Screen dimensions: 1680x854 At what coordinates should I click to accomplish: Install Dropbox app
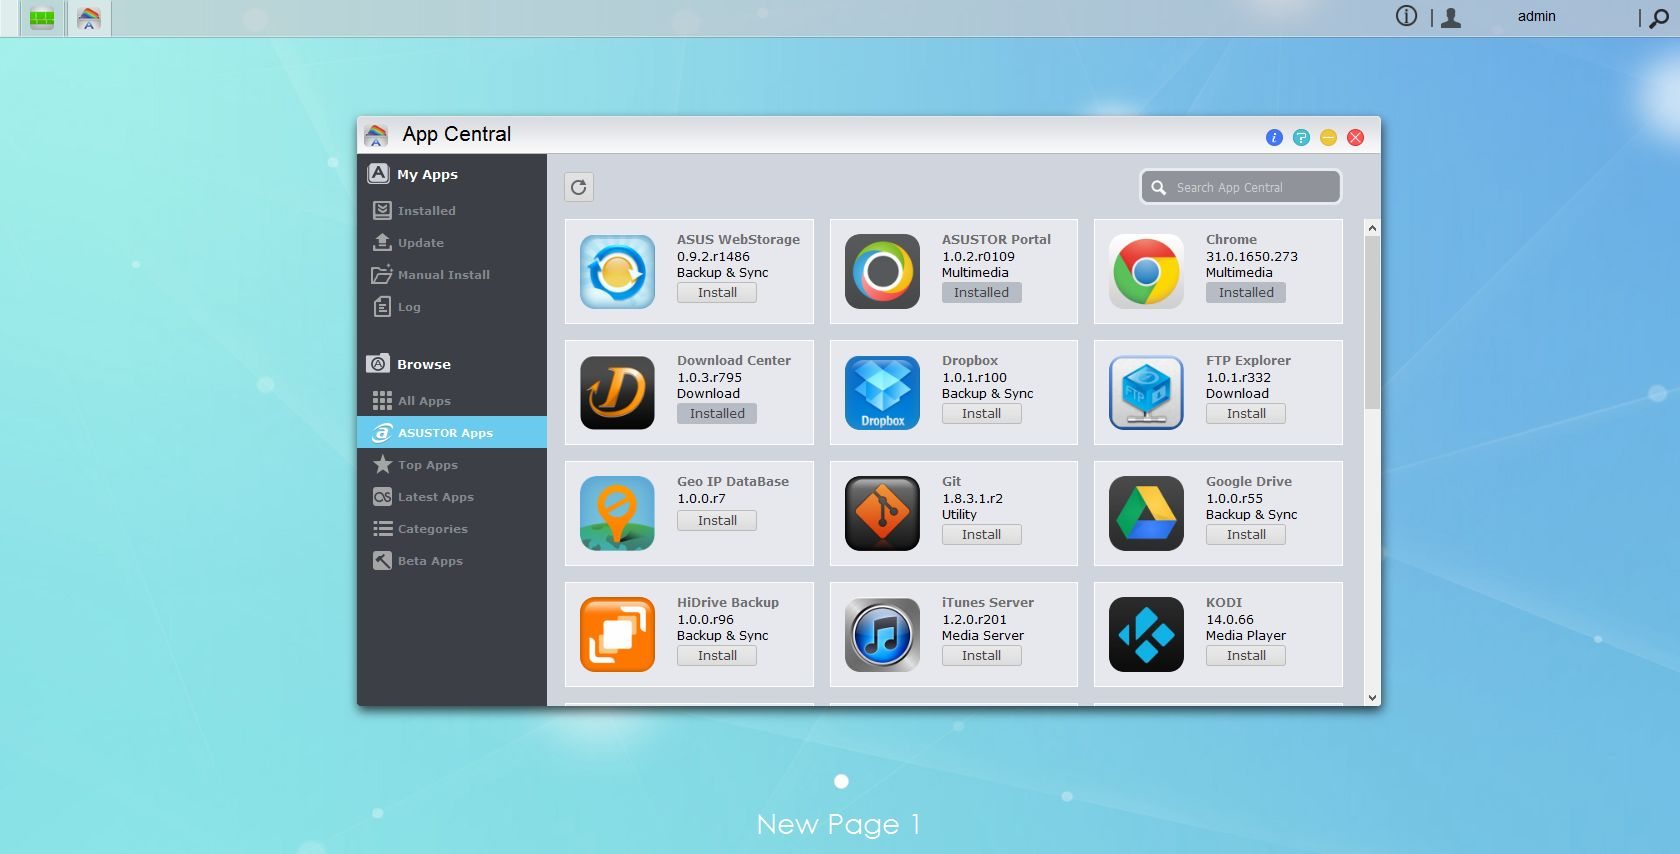pyautogui.click(x=981, y=414)
